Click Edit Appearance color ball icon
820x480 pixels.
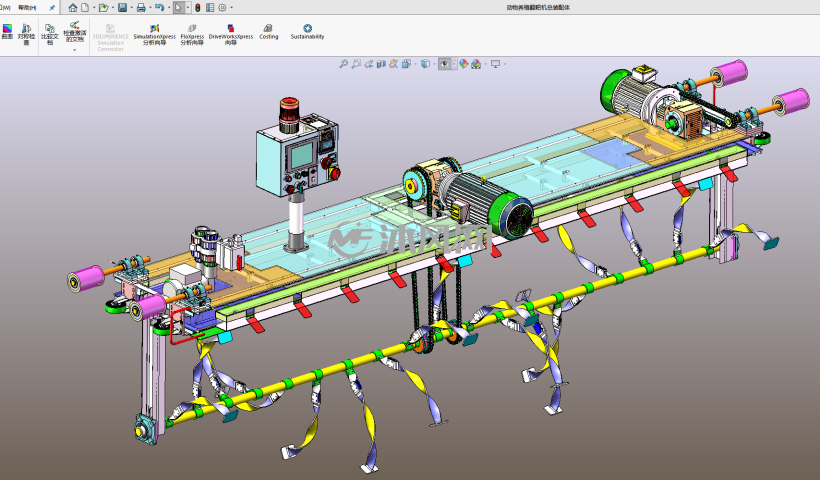click(x=463, y=64)
